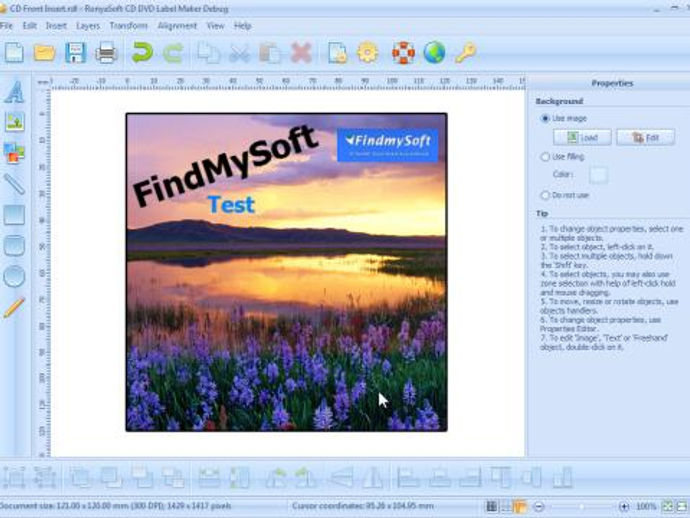Open a file using the folder icon

click(x=44, y=53)
